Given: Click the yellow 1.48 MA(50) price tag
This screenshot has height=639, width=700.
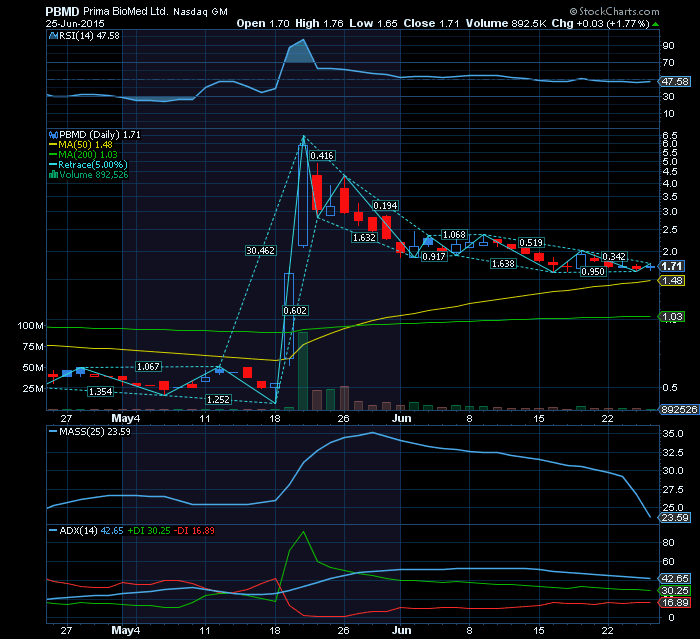Looking at the screenshot, I should (672, 281).
